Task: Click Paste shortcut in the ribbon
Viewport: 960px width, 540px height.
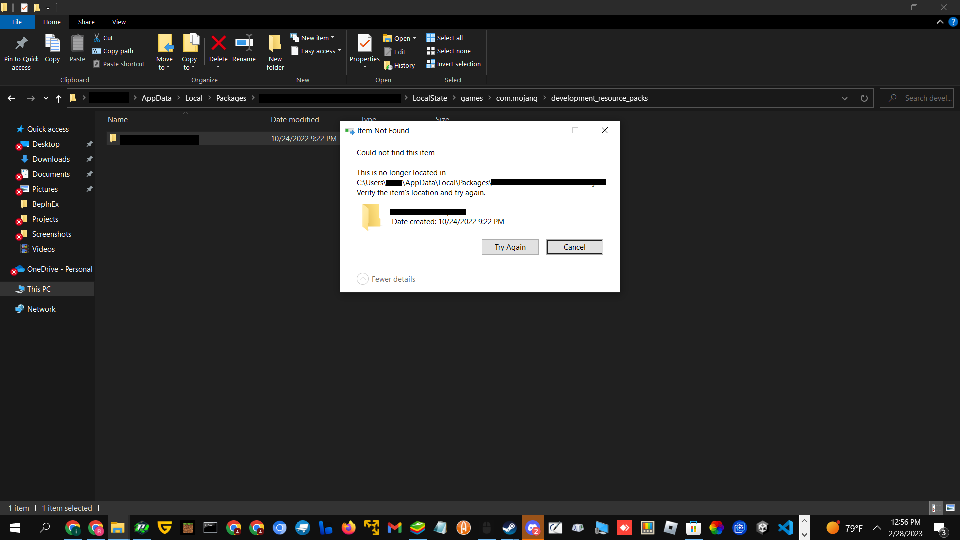Action: [118, 64]
